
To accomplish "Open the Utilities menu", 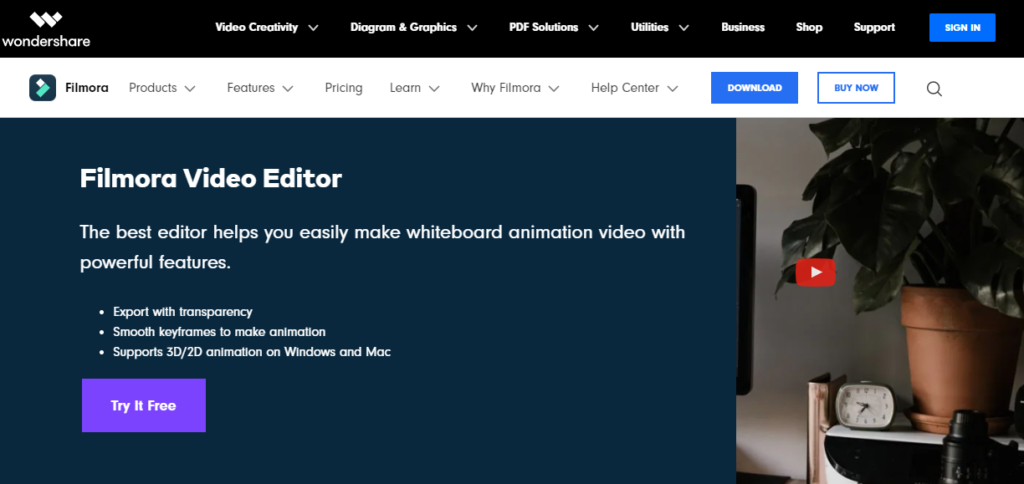I will coord(649,27).
